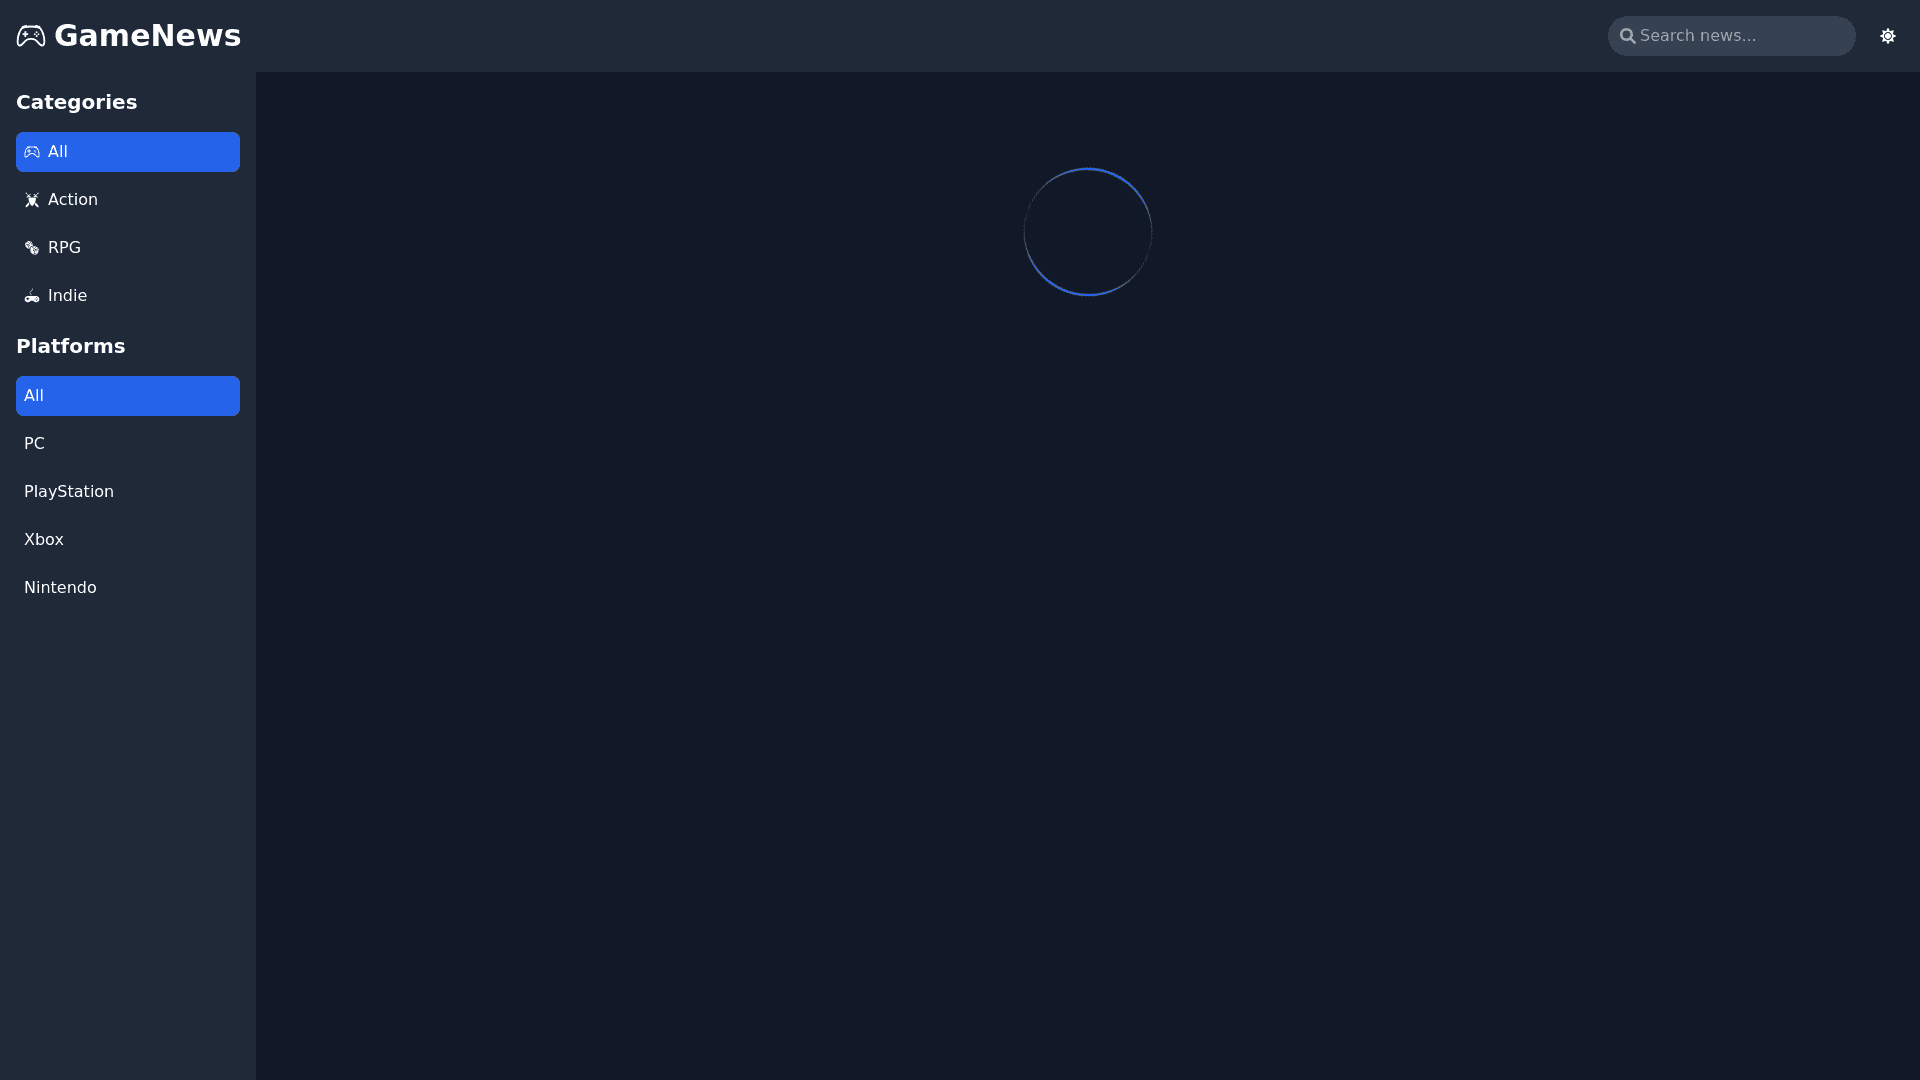This screenshot has width=1920, height=1080.
Task: Click the circular loading spinner
Action: [x=1088, y=232]
